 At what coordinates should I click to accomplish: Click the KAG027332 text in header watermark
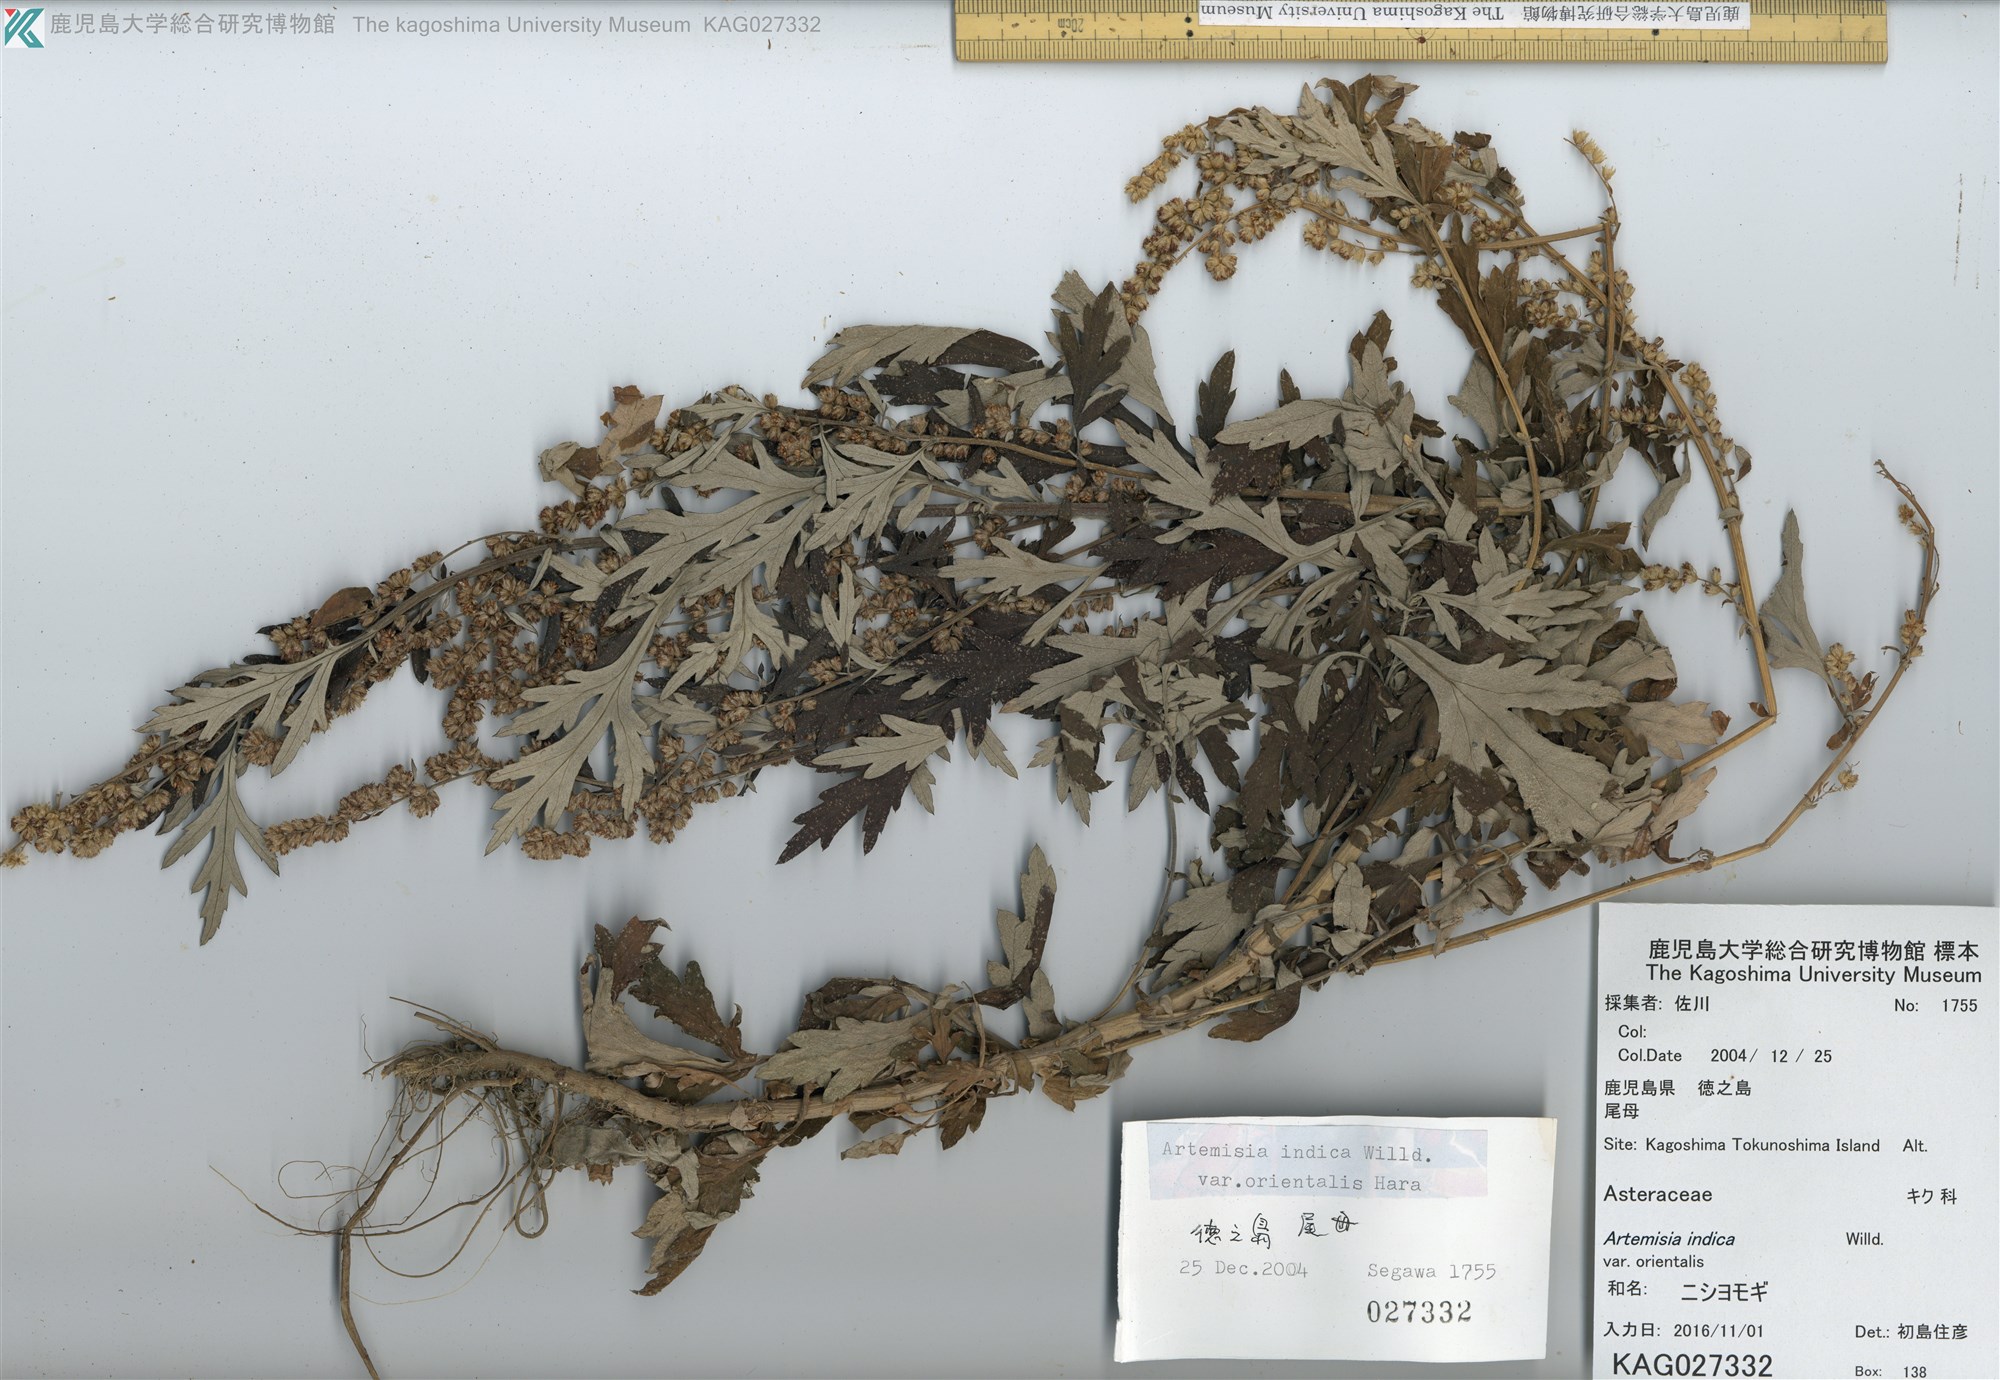point(761,25)
